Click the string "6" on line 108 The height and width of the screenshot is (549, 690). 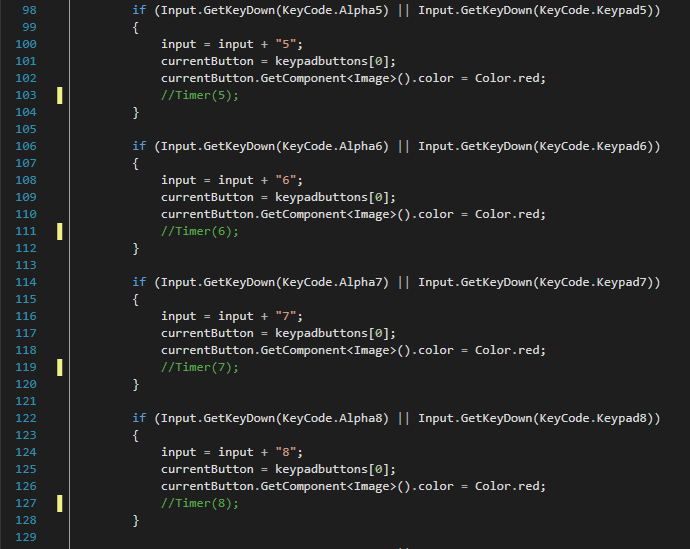point(286,180)
